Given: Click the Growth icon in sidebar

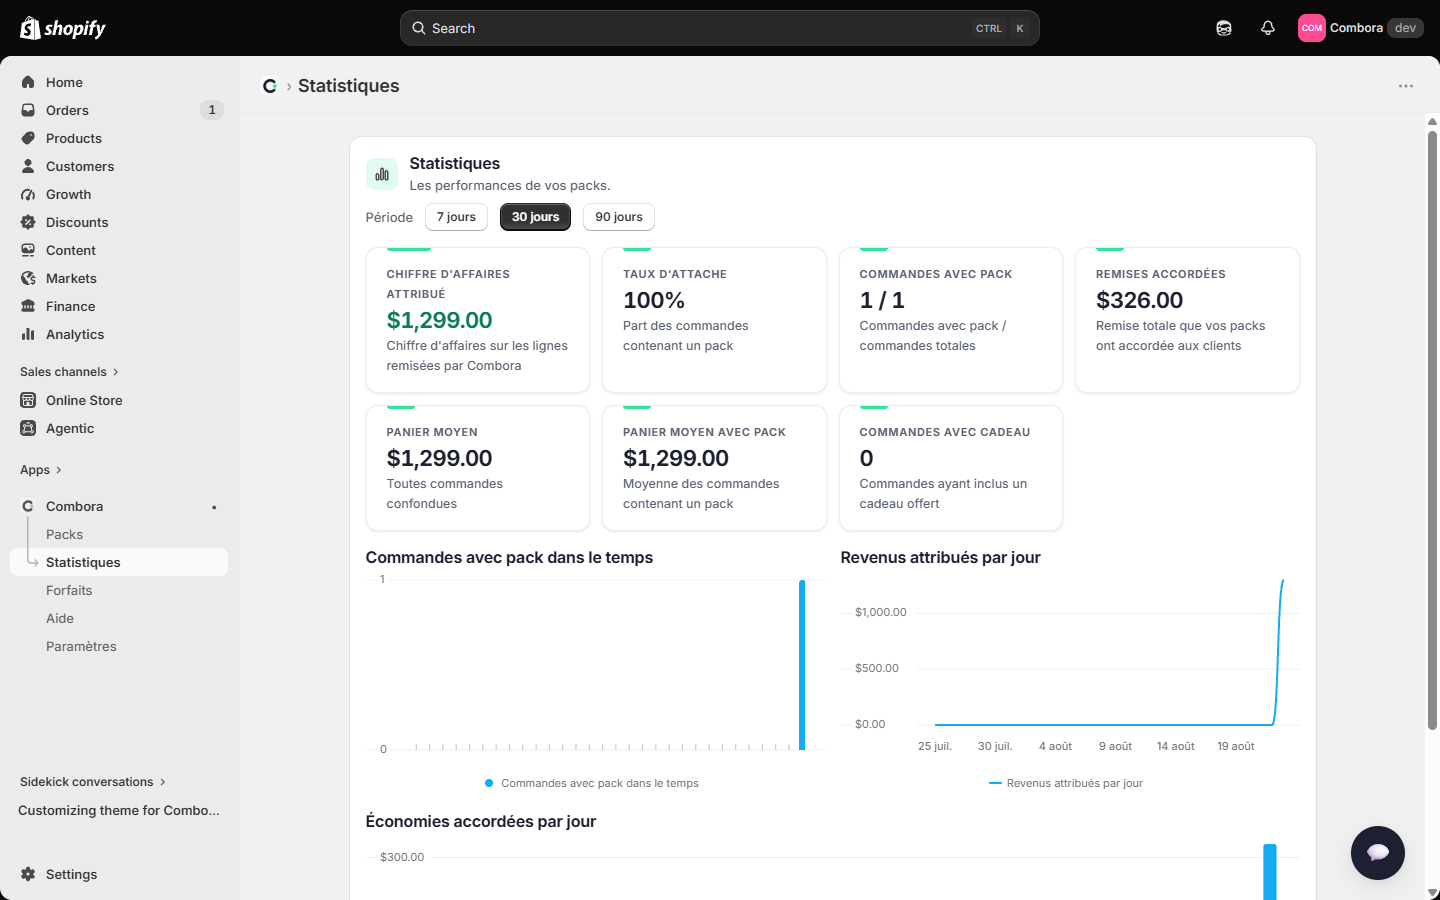Looking at the screenshot, I should pyautogui.click(x=28, y=194).
